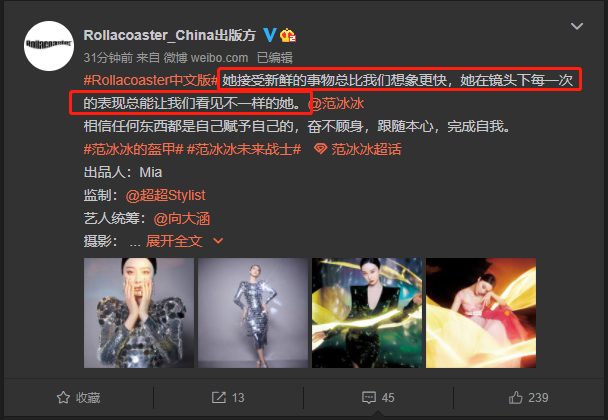The image size is (608, 420).
Task: Like the post with thumbs-up icon
Action: pyautogui.click(x=516, y=398)
